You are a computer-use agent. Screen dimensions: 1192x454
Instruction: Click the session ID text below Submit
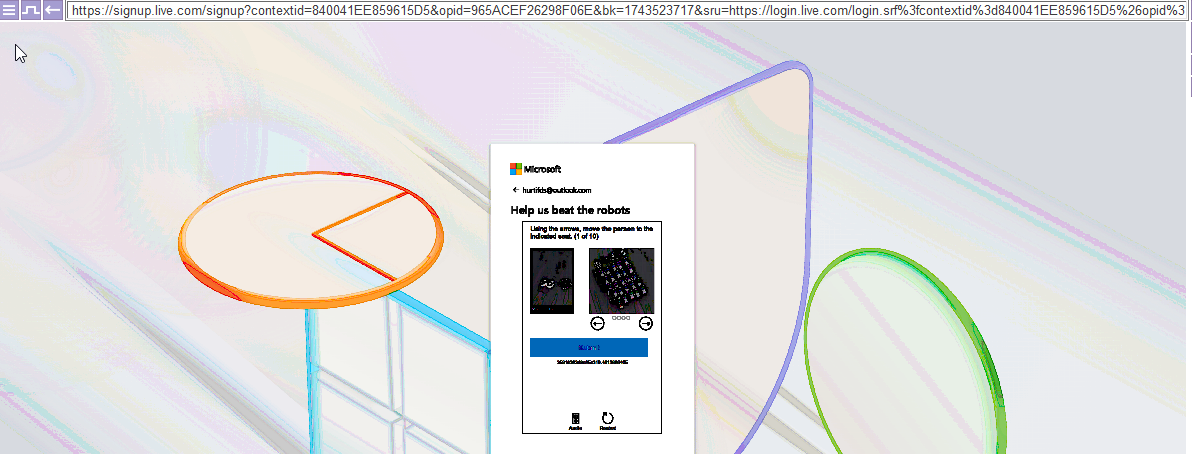pos(588,362)
